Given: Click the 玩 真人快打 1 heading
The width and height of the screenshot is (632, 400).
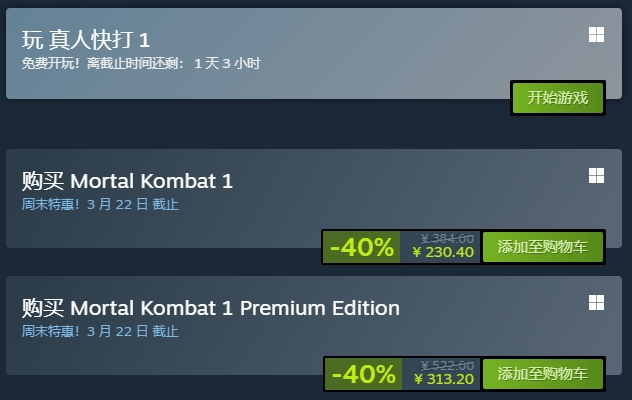Looking at the screenshot, I should click(85, 40).
